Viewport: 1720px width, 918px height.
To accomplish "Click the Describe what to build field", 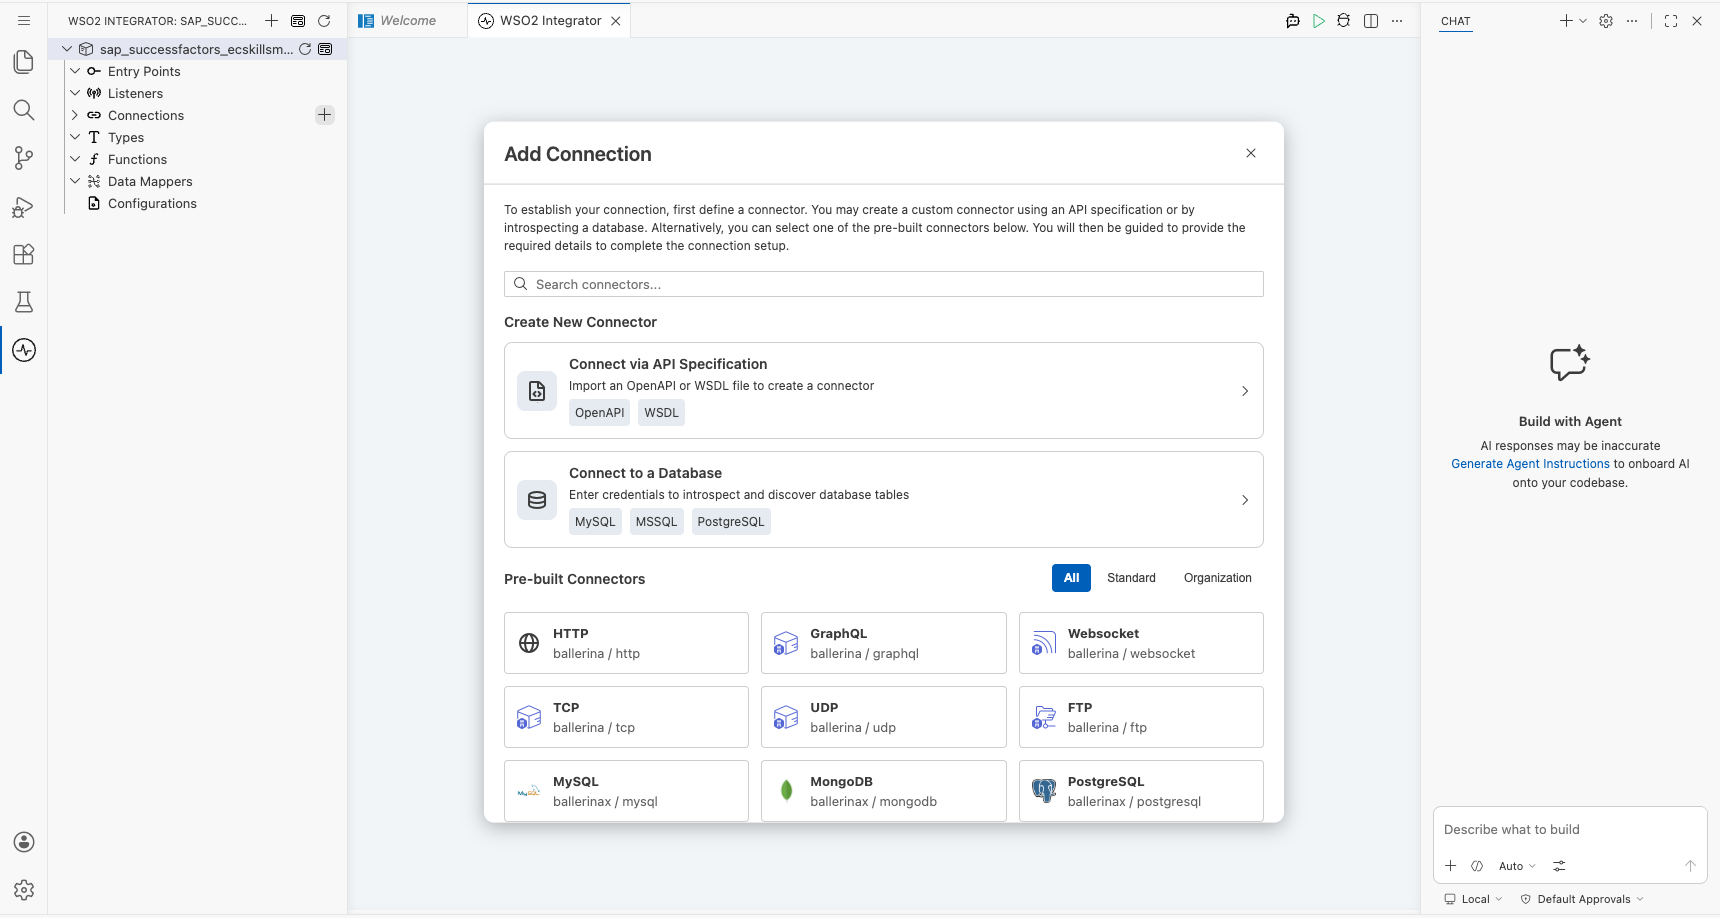I will (1570, 830).
